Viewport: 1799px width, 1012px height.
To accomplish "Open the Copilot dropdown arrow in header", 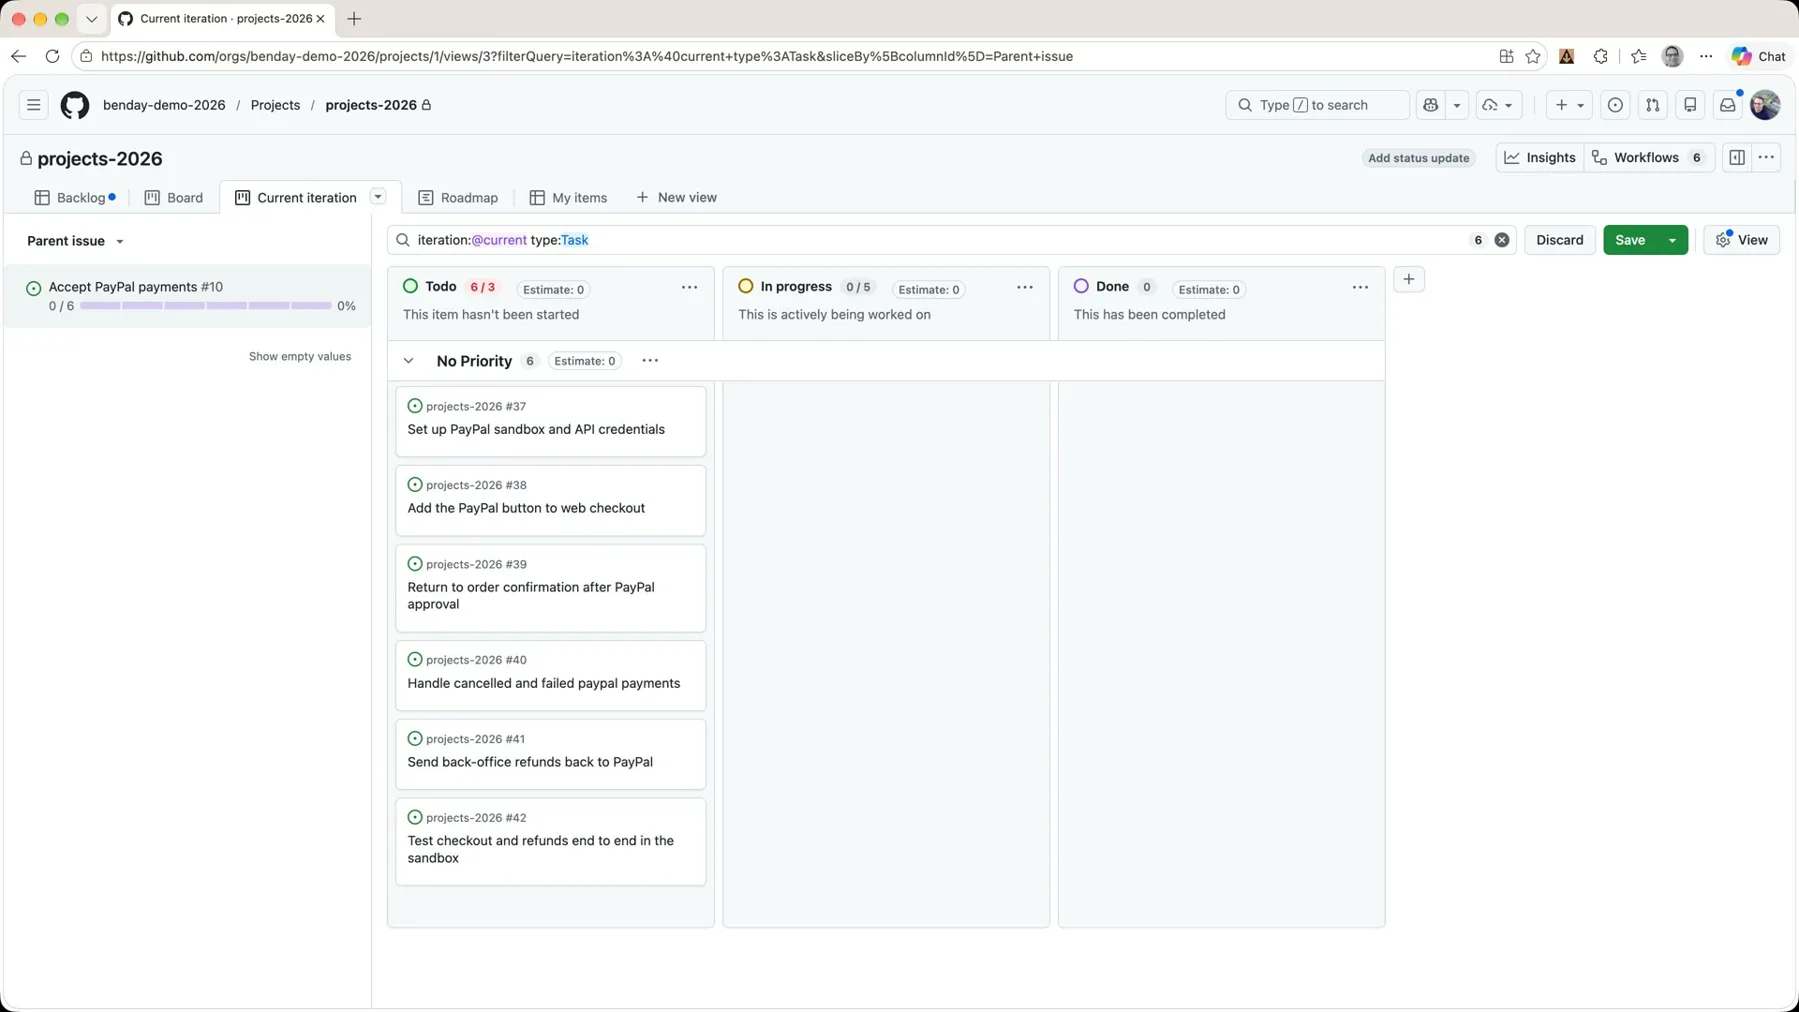I will [1457, 105].
